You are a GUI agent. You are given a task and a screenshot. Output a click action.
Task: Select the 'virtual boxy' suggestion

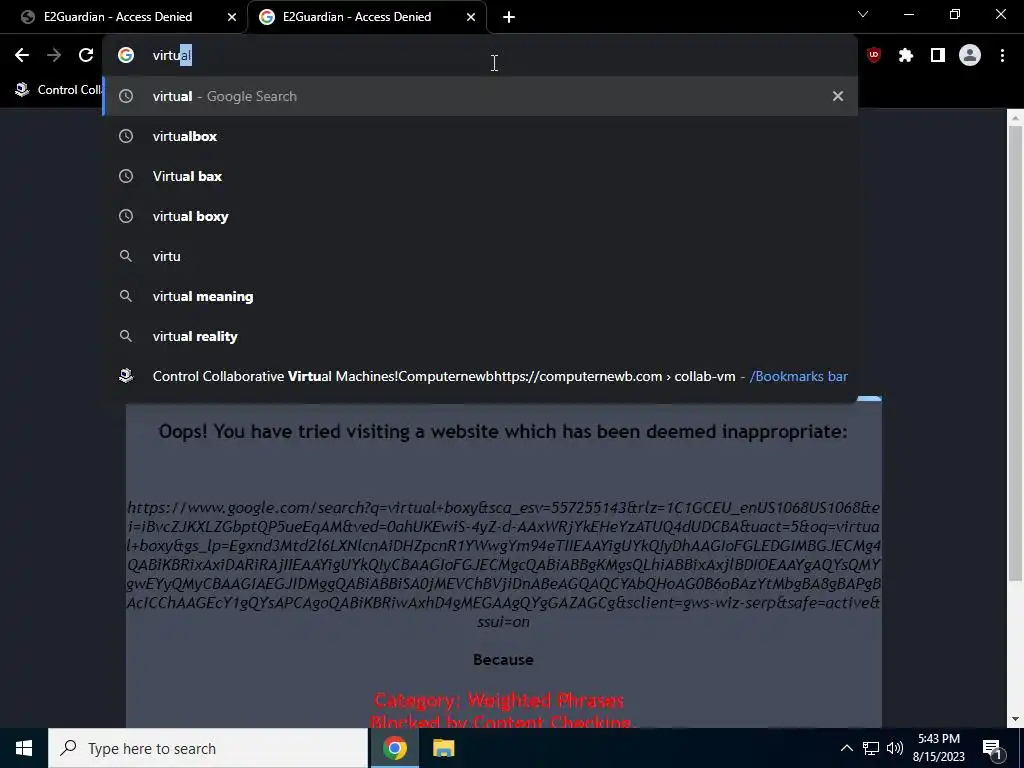click(481, 216)
